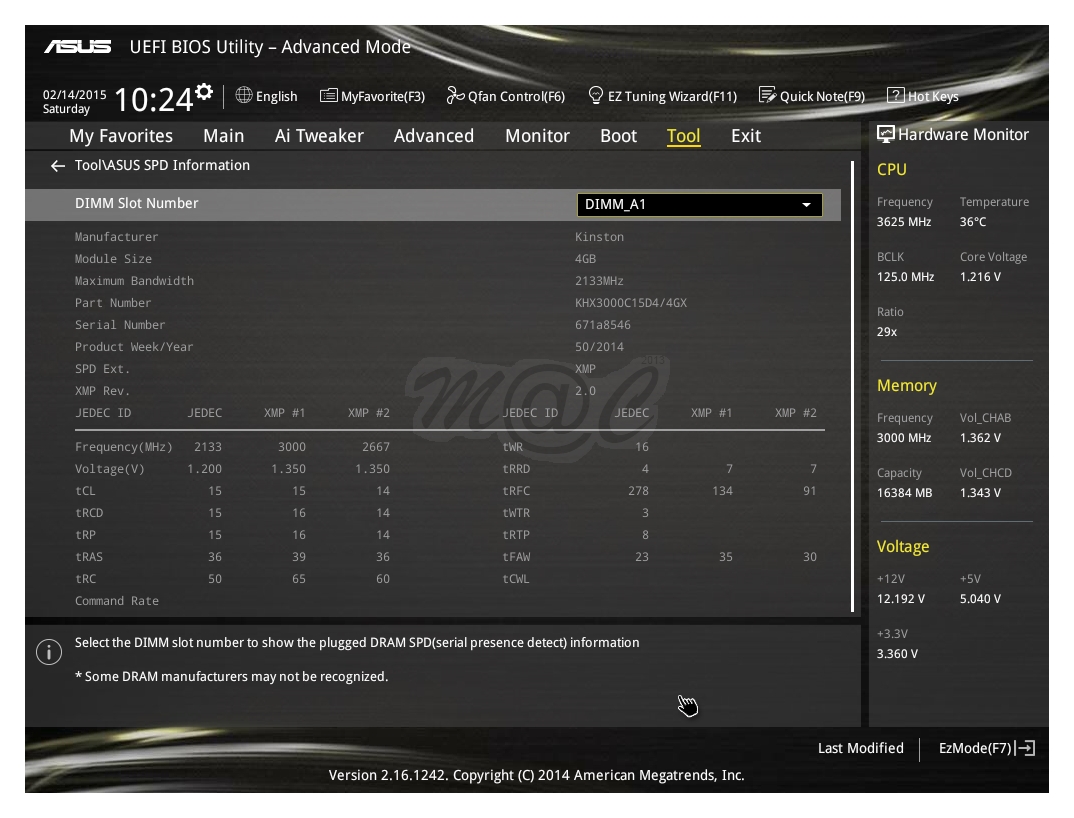Open the My Favorites tab

pyautogui.click(x=121, y=136)
